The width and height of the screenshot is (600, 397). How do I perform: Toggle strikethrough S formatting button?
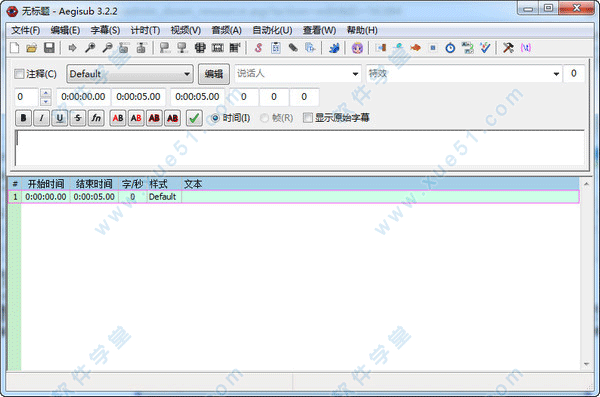78,118
